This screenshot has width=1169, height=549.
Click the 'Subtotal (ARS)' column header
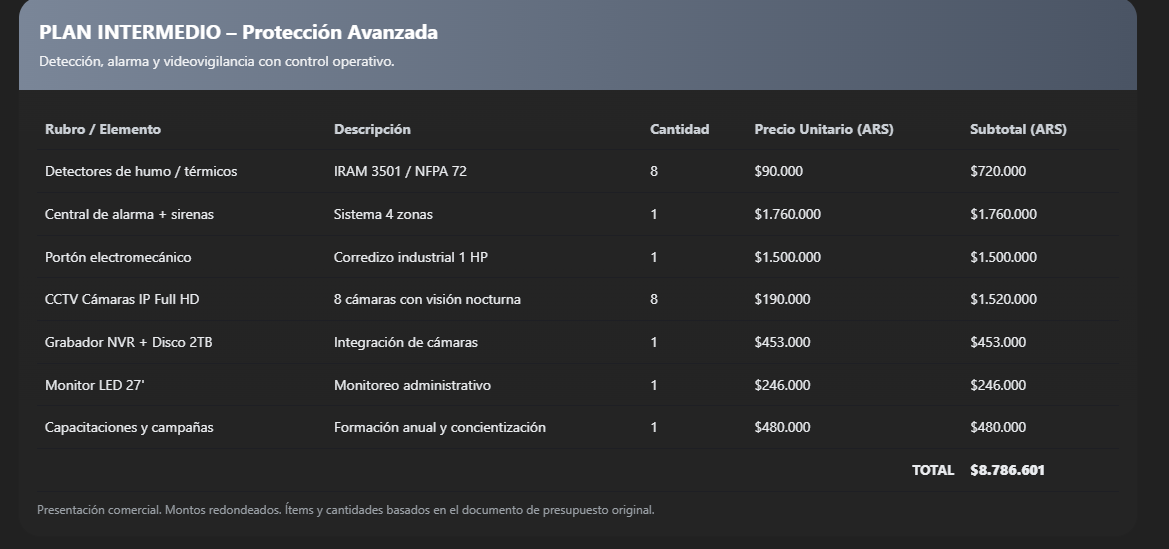point(1018,129)
